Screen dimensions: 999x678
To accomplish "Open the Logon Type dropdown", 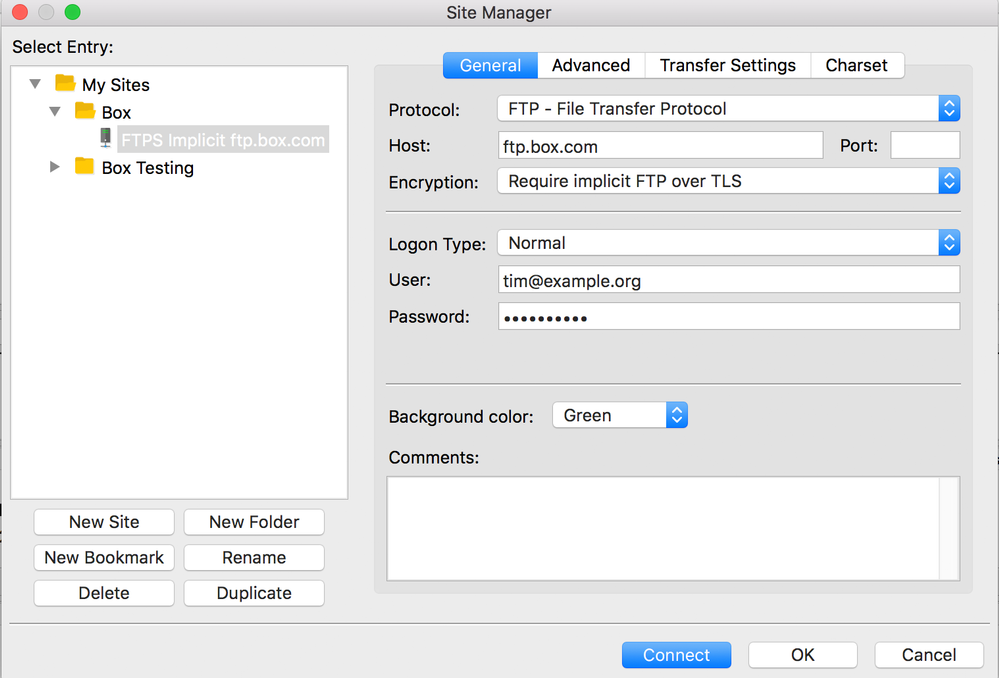I will tap(728, 243).
